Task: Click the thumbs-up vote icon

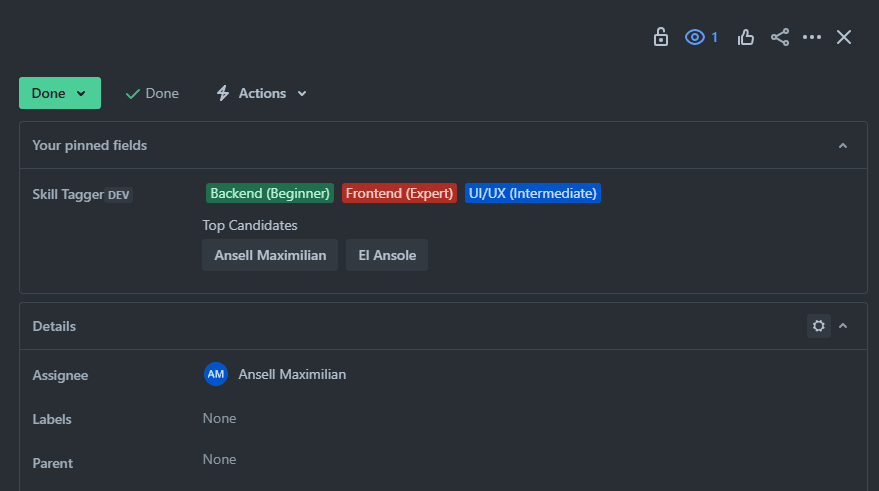Action: pyautogui.click(x=746, y=37)
